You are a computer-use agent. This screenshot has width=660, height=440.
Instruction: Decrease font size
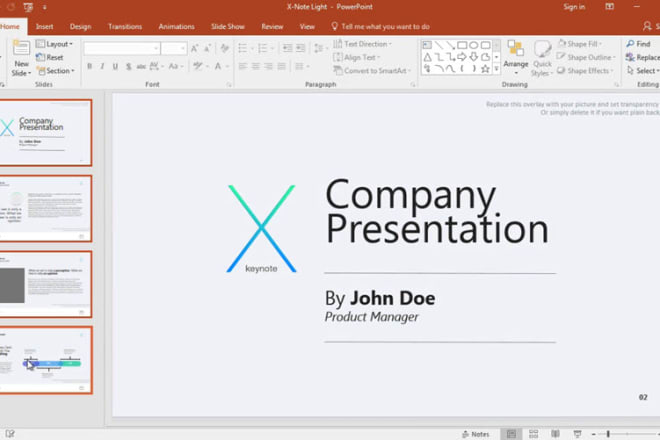pyautogui.click(x=208, y=48)
